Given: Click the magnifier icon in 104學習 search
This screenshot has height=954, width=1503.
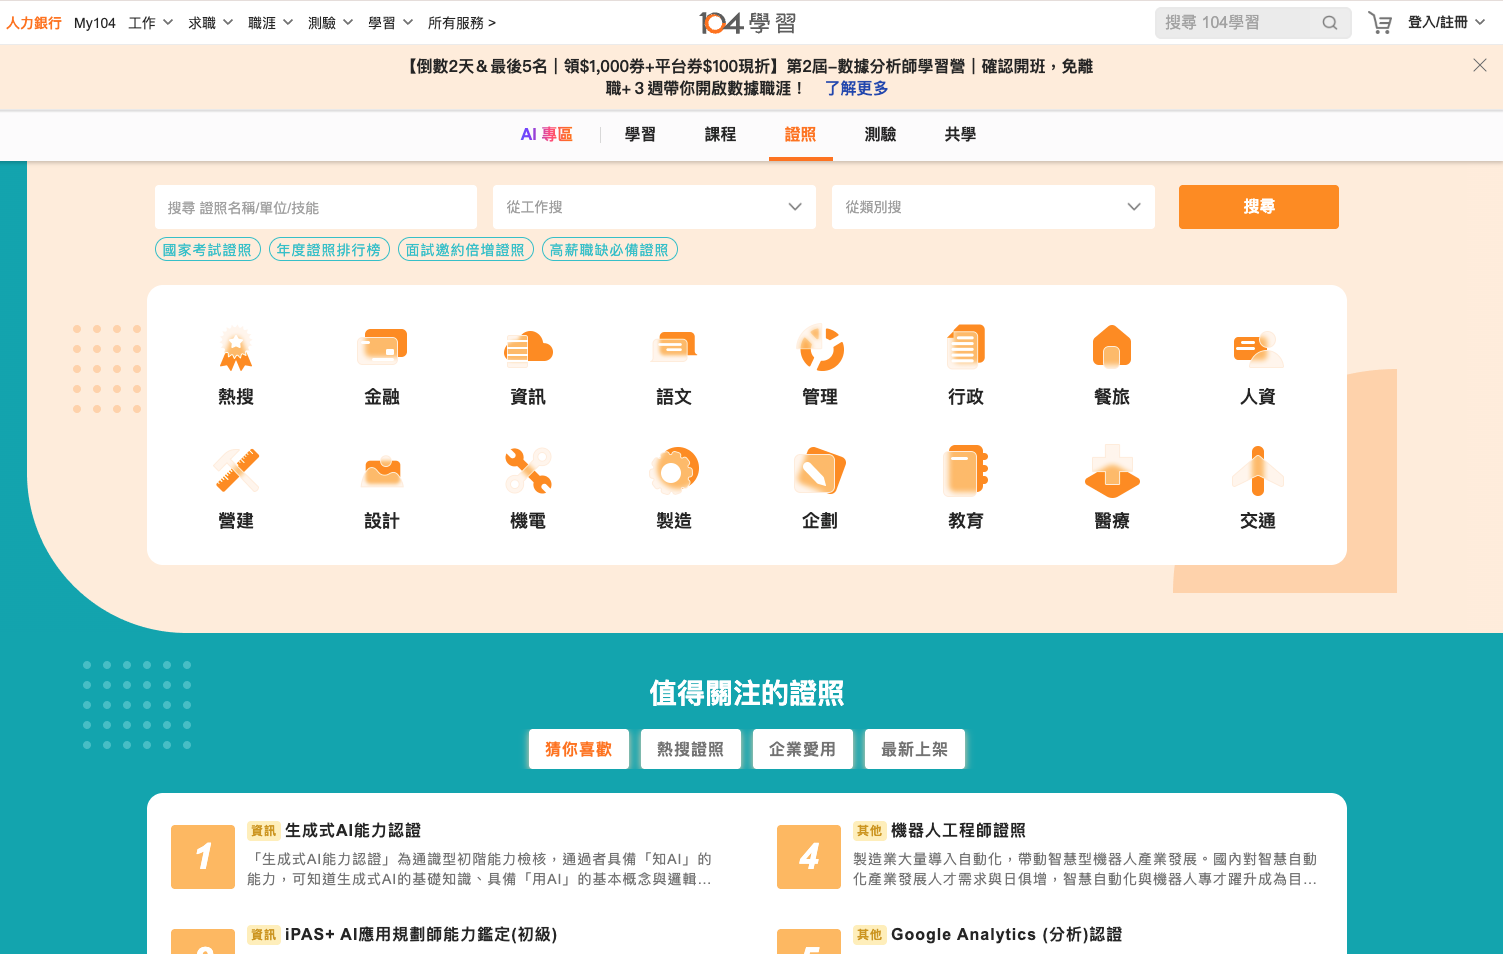Looking at the screenshot, I should [1329, 23].
